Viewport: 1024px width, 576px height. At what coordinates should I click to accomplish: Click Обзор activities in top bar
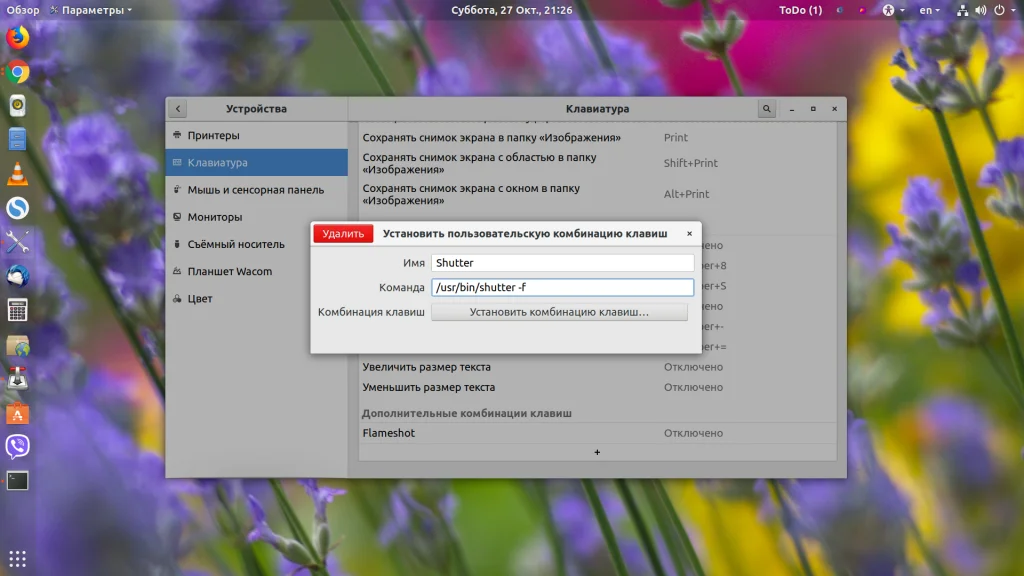click(23, 10)
